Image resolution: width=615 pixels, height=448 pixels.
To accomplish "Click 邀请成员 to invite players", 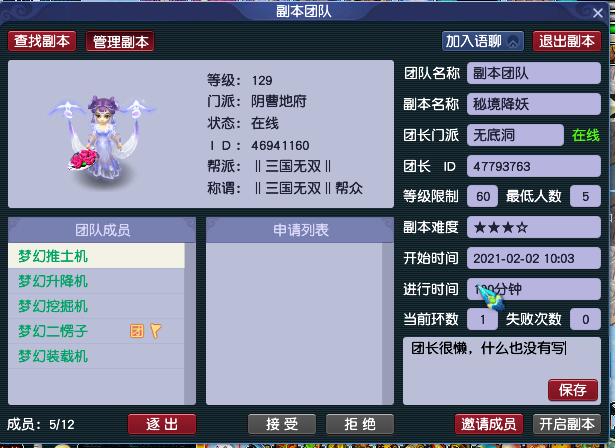I will (489, 424).
